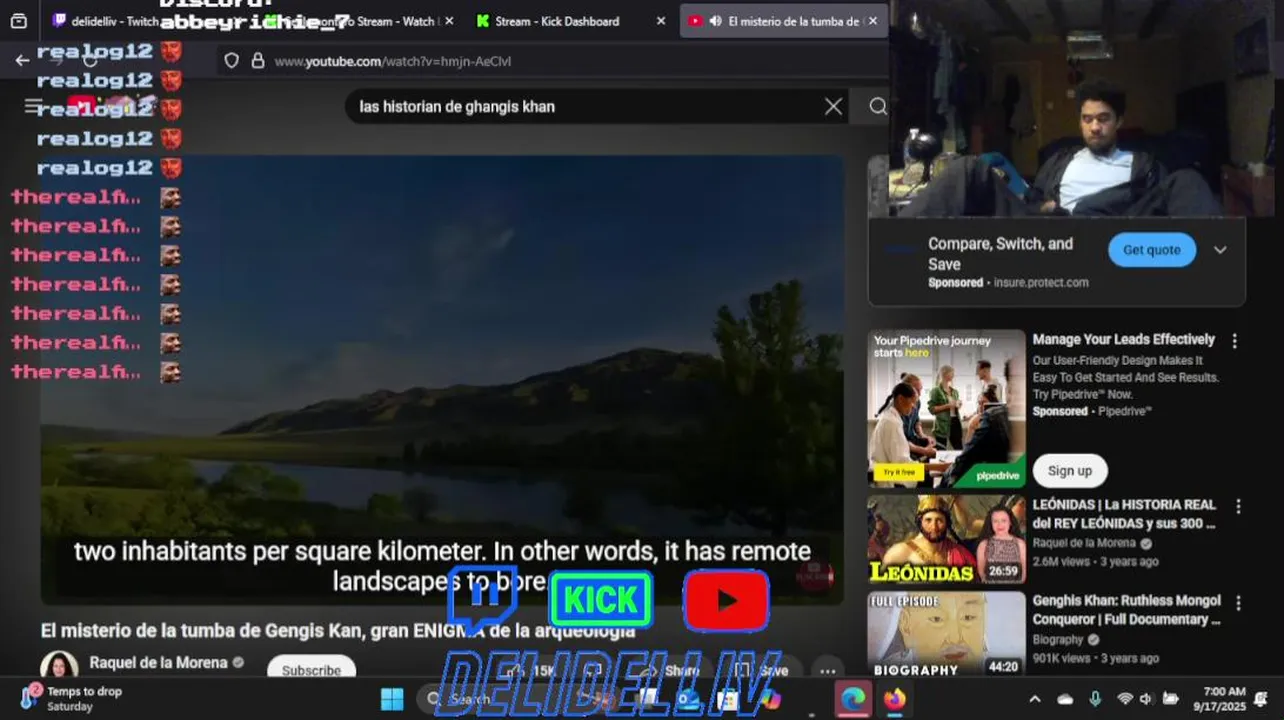Subscribe to Raquel de la Morena
Image resolution: width=1284 pixels, height=720 pixels.
(x=311, y=670)
